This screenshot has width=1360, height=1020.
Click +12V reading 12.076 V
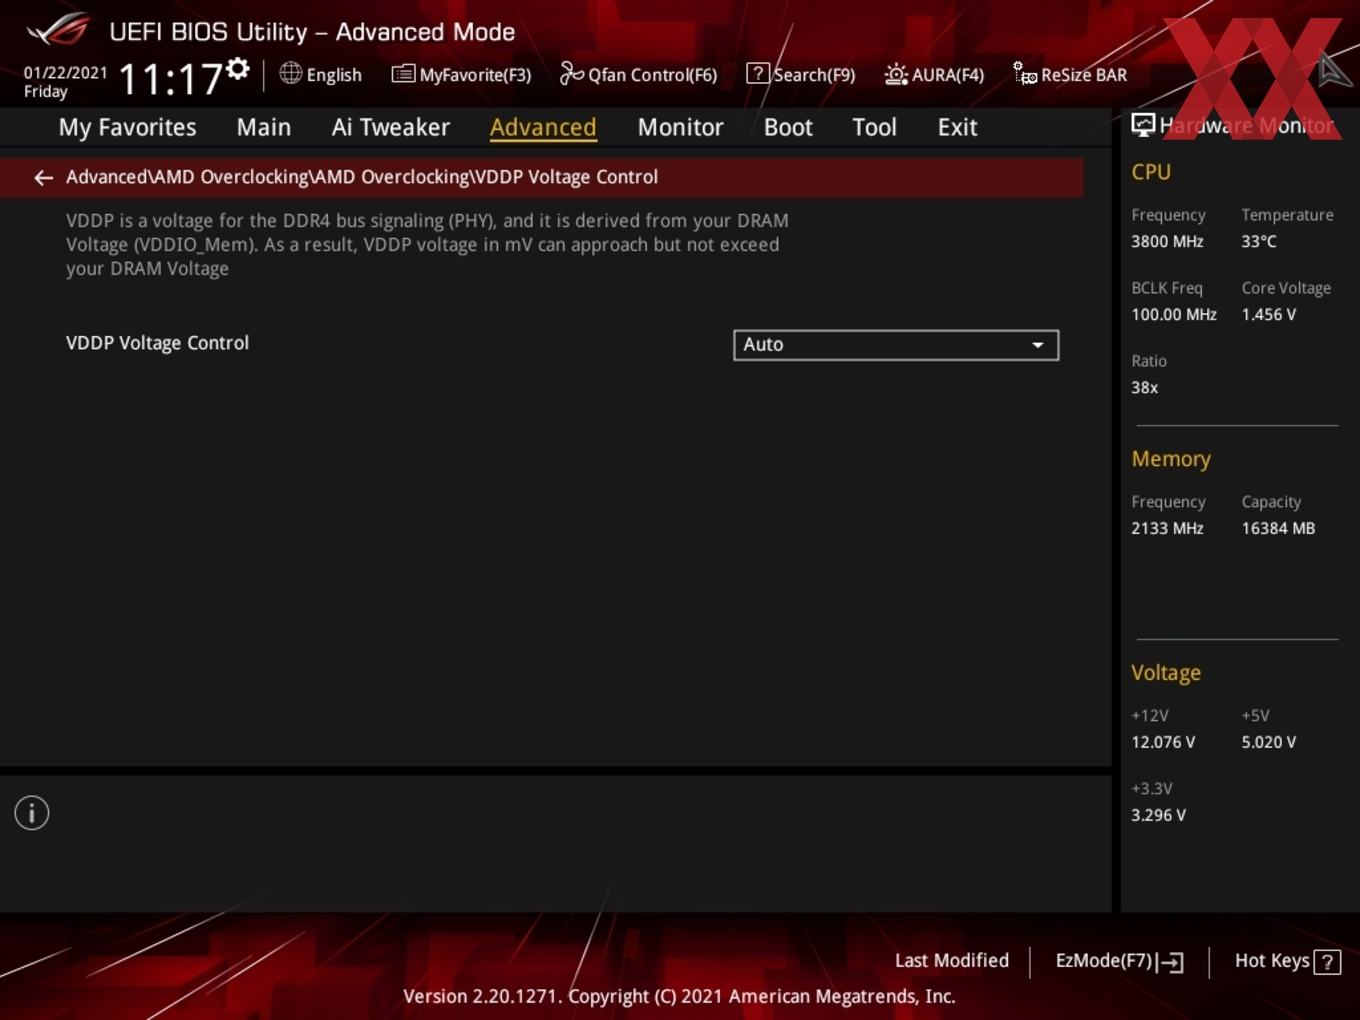click(1163, 743)
